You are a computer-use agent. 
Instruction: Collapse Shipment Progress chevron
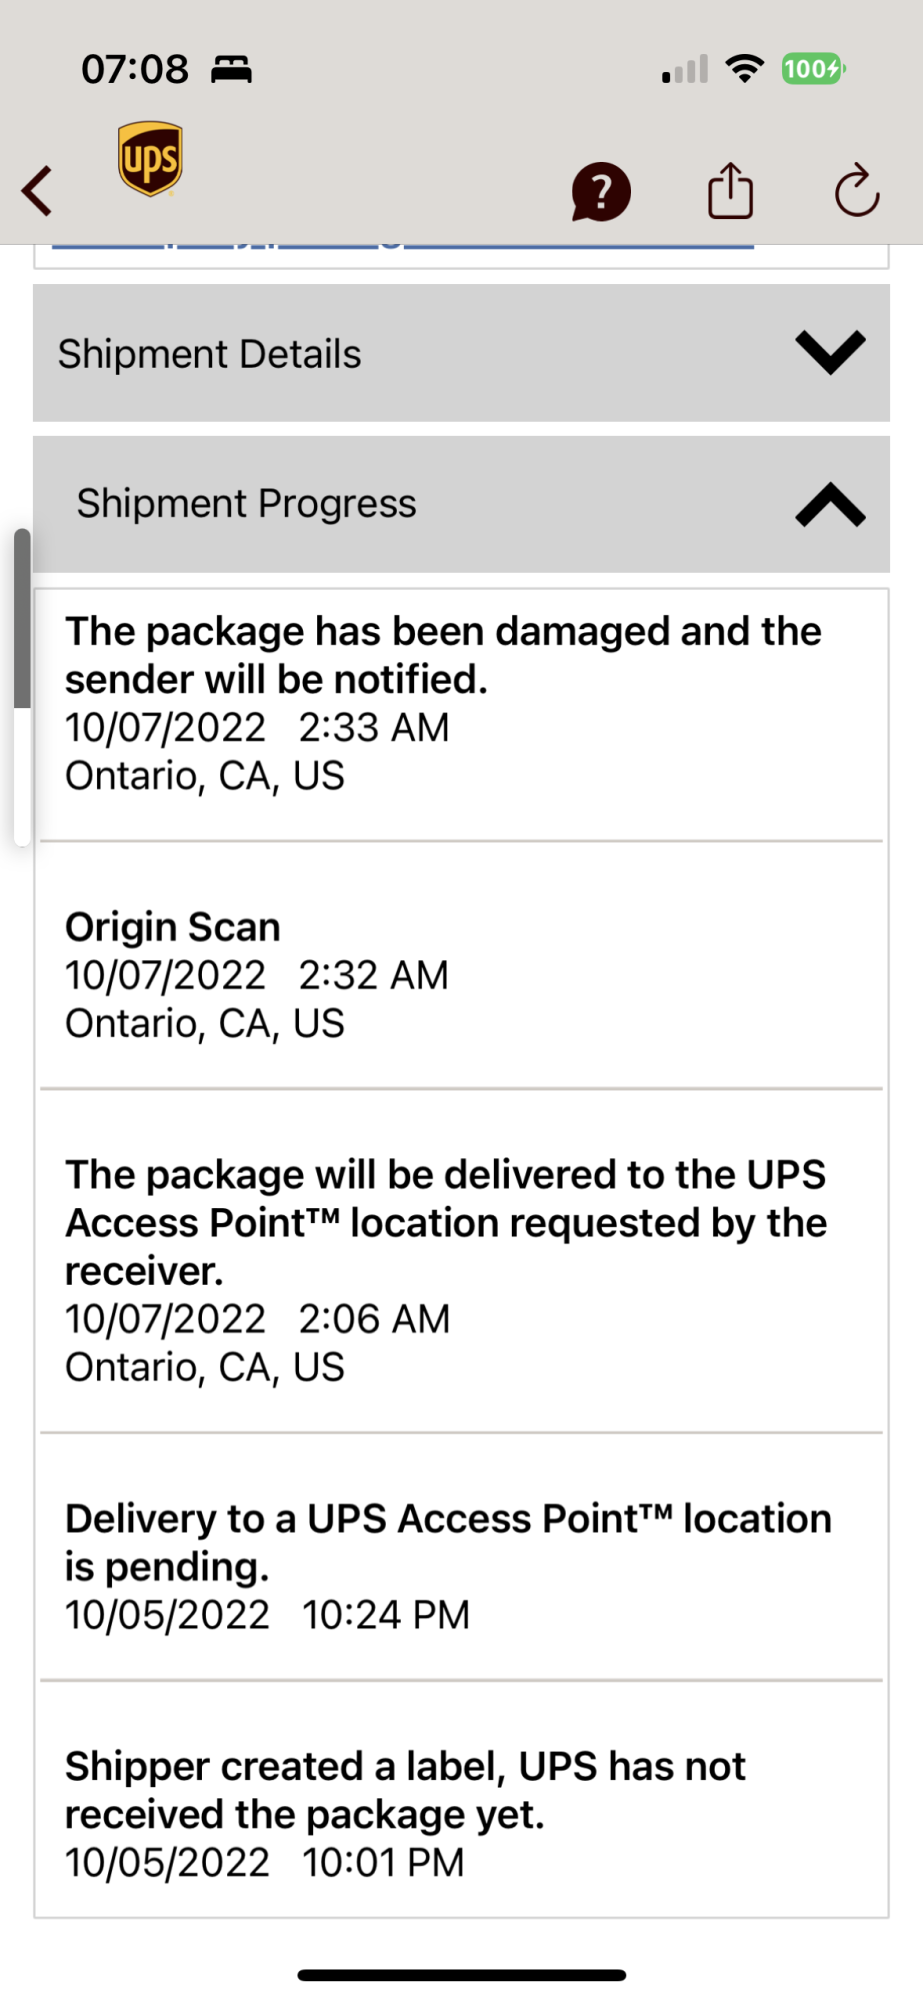coord(829,503)
